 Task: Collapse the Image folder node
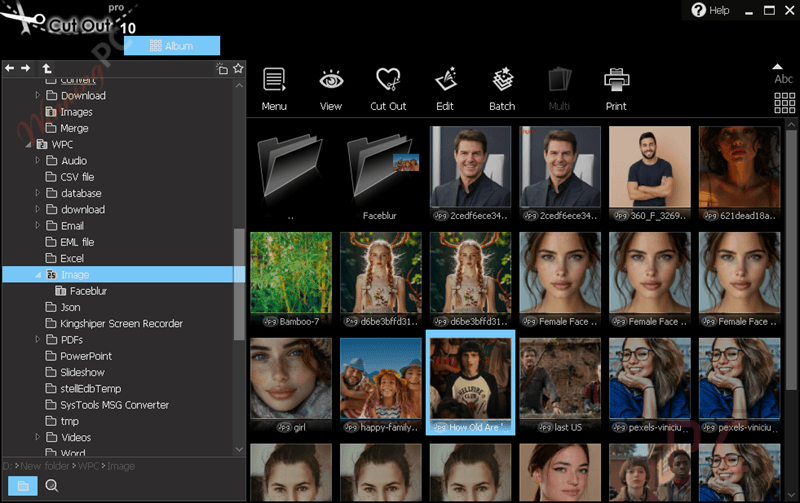coord(38,275)
